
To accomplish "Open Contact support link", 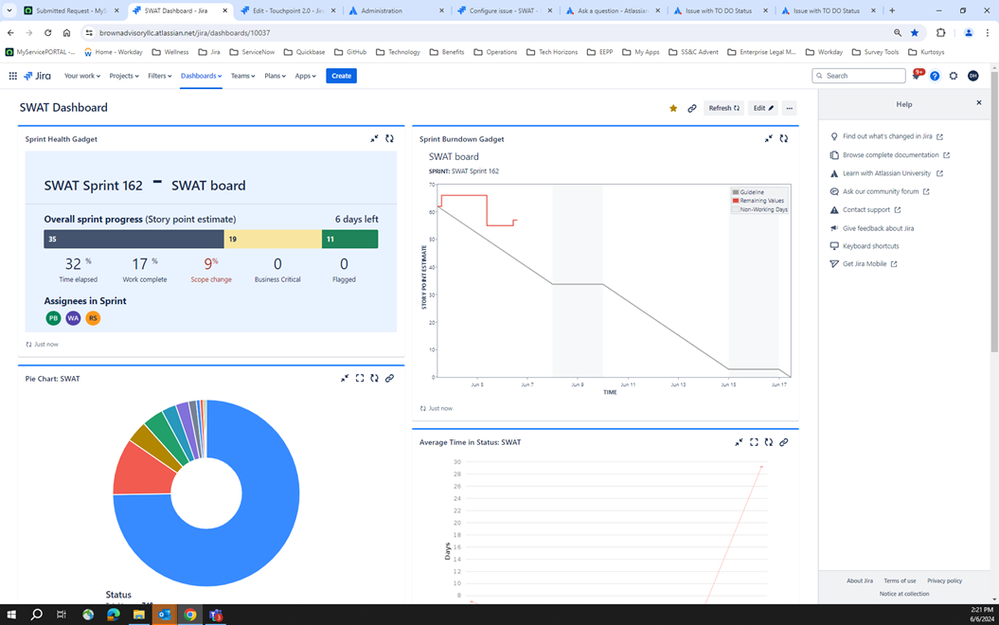I will click(866, 210).
